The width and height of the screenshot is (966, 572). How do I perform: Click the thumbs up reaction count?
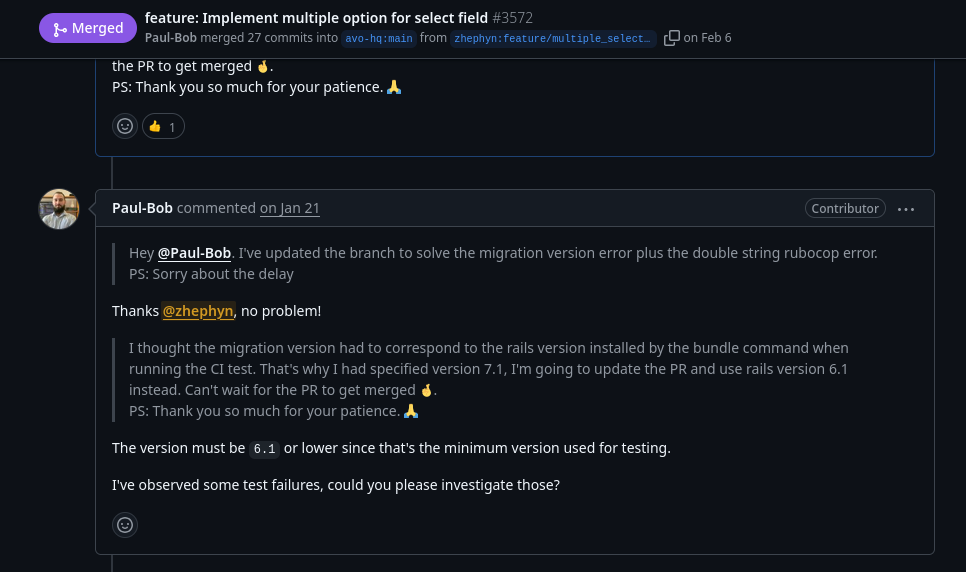[172, 127]
